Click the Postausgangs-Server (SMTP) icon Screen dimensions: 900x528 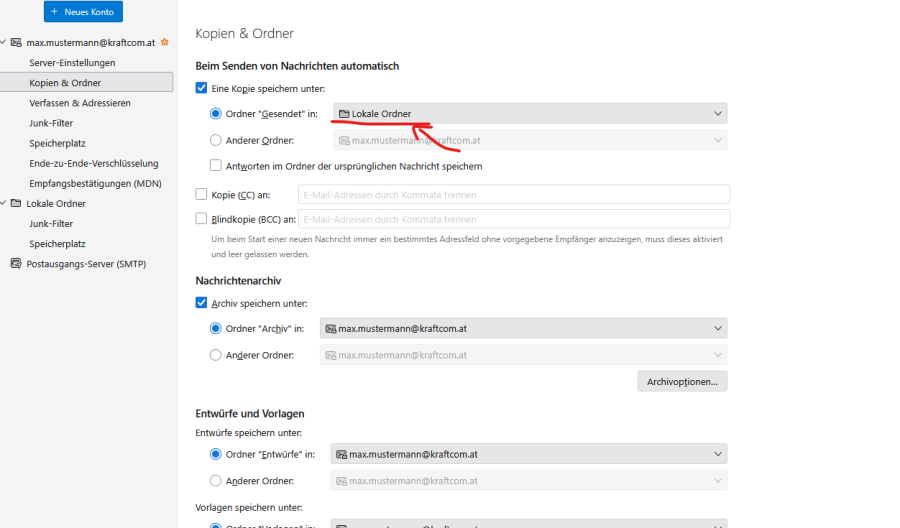(x=16, y=264)
